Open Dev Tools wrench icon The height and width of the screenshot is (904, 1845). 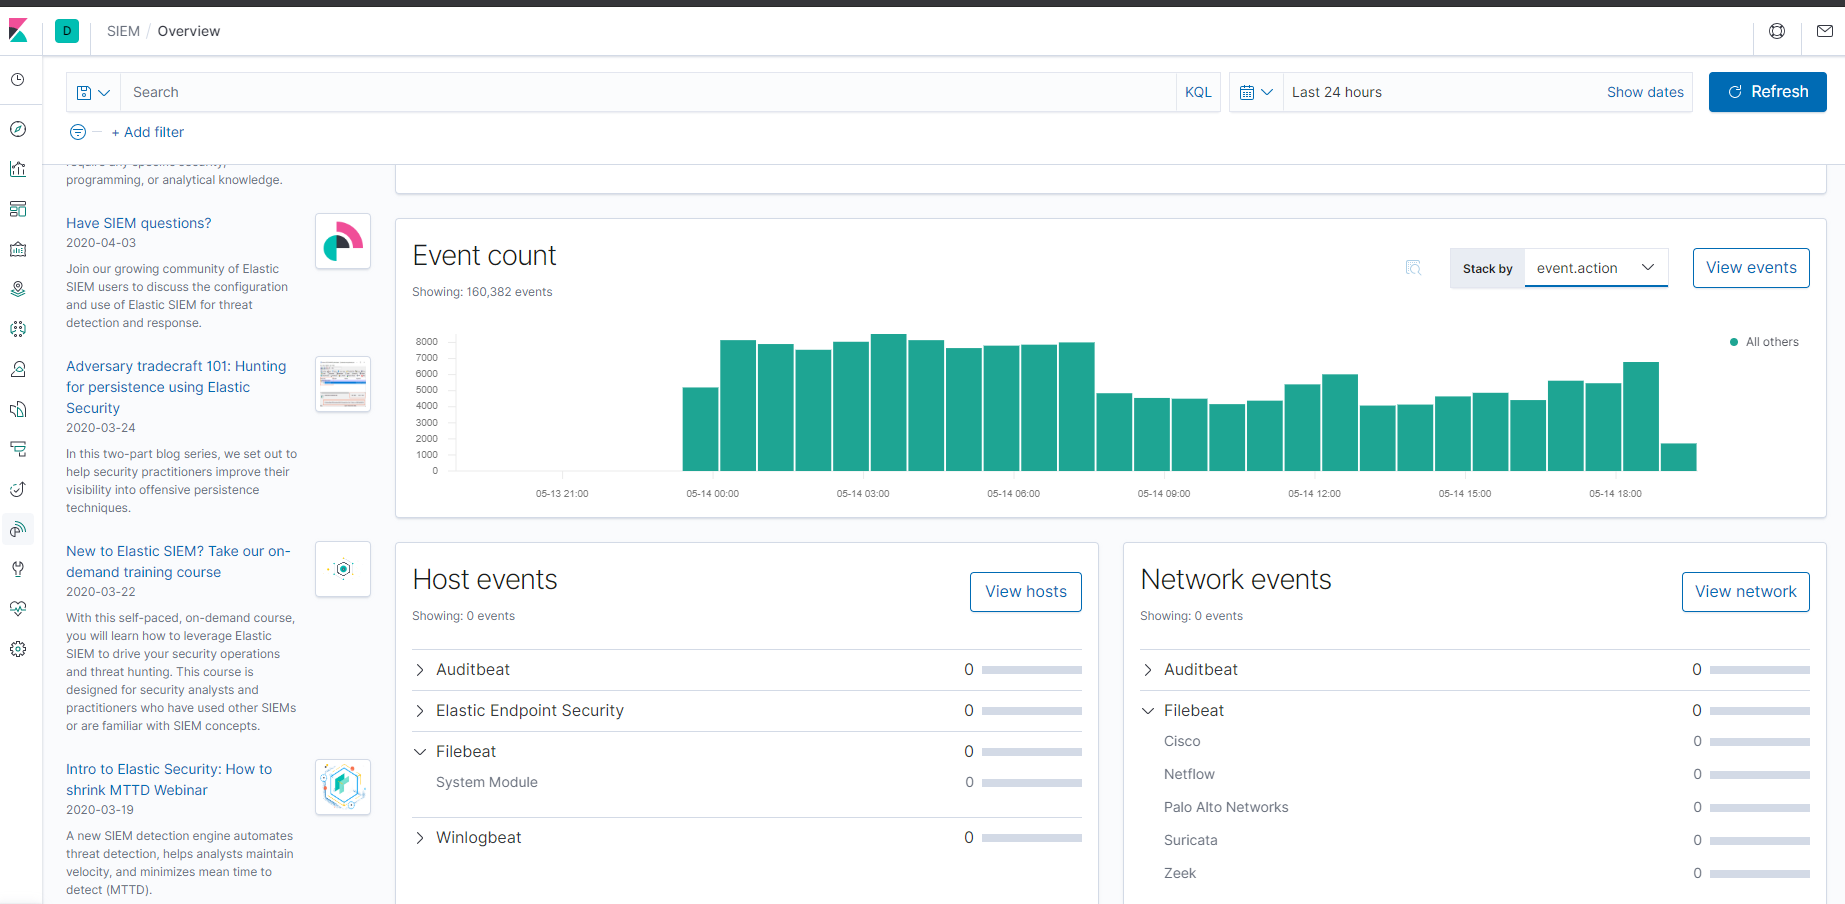(x=18, y=569)
